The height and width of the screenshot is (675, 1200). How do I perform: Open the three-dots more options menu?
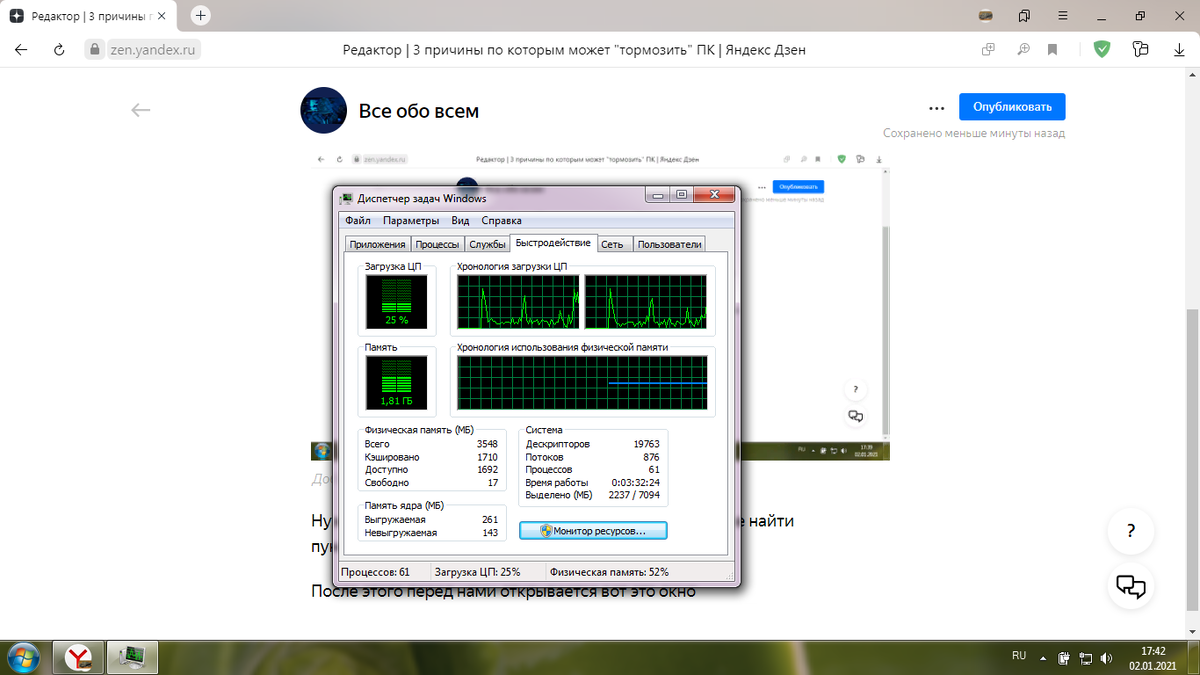click(x=936, y=108)
